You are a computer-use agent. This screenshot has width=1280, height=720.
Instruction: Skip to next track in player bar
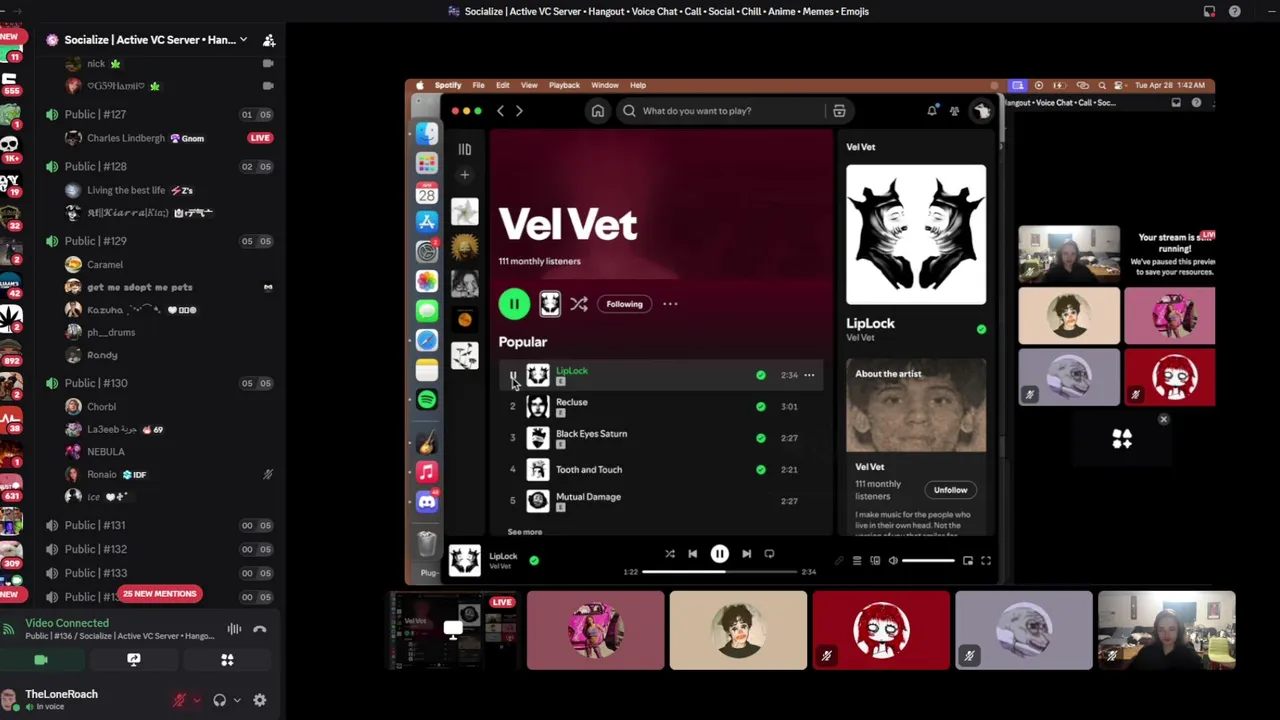tap(746, 554)
